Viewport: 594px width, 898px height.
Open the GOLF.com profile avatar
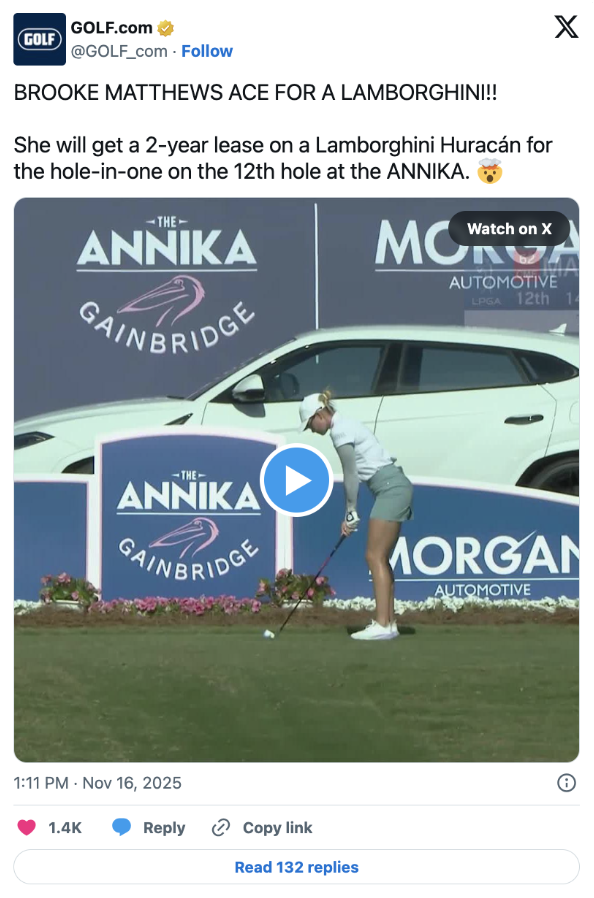pyautogui.click(x=40, y=40)
